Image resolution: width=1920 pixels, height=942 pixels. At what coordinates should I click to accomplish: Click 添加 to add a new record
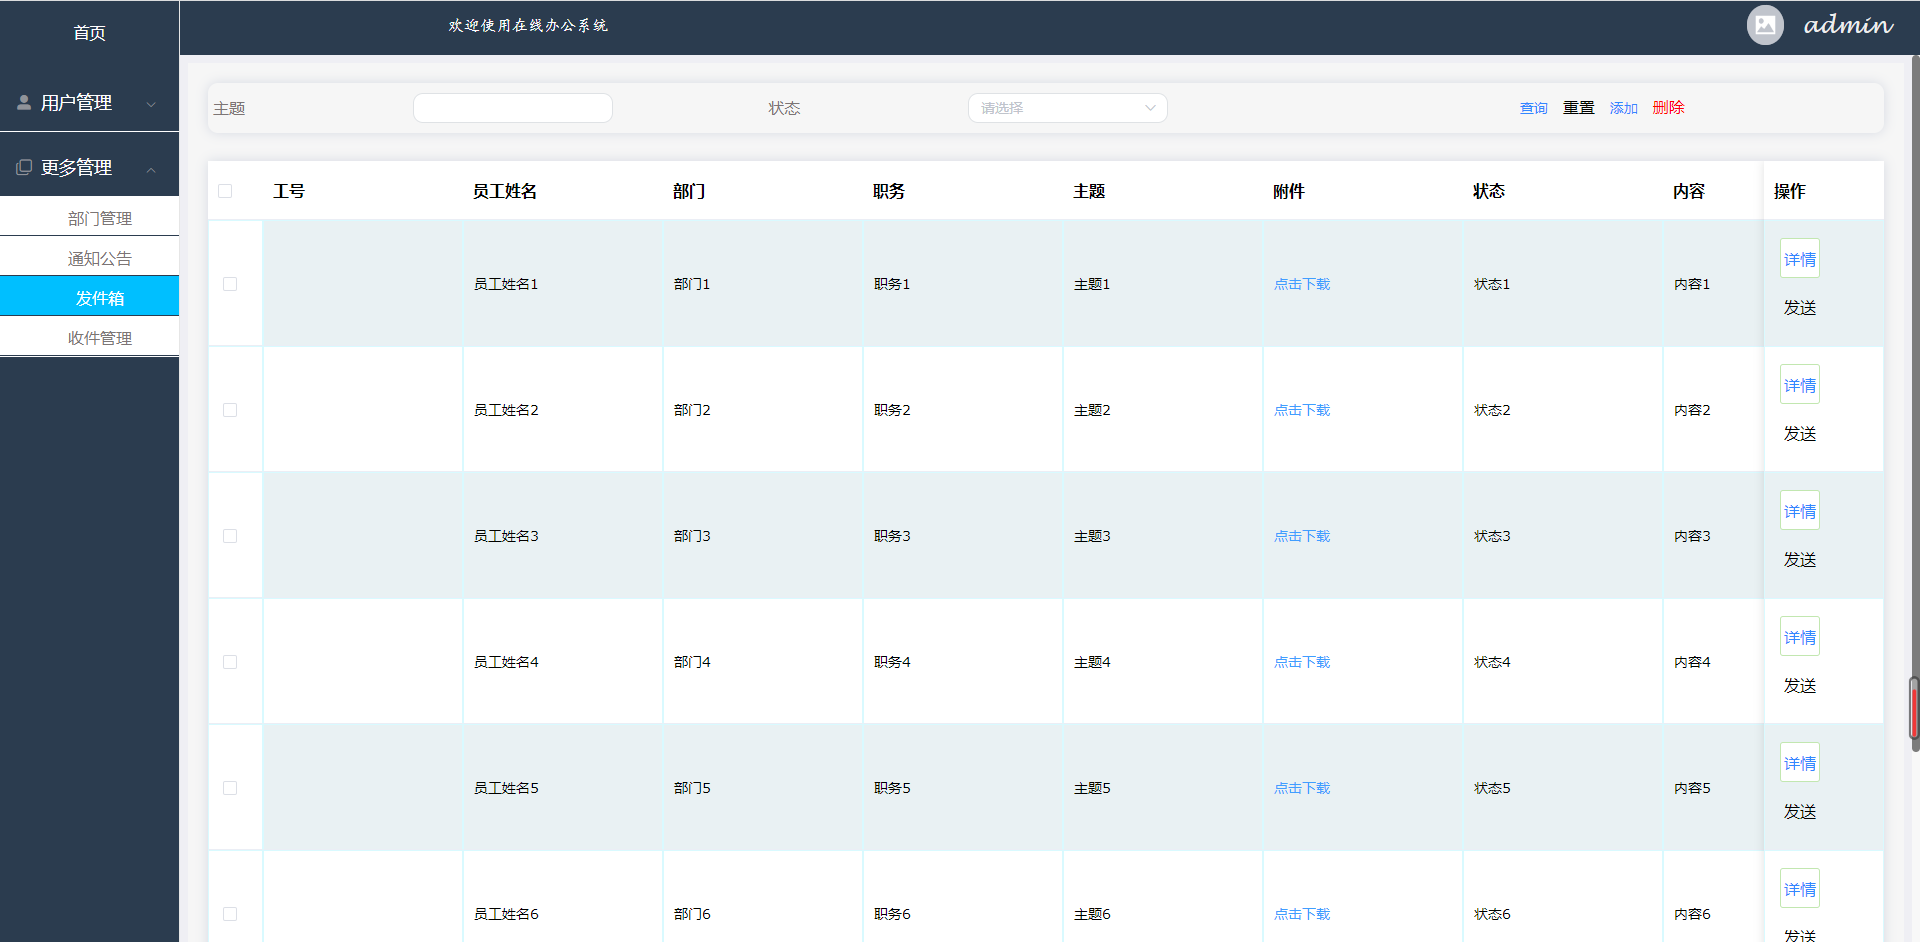[1623, 107]
